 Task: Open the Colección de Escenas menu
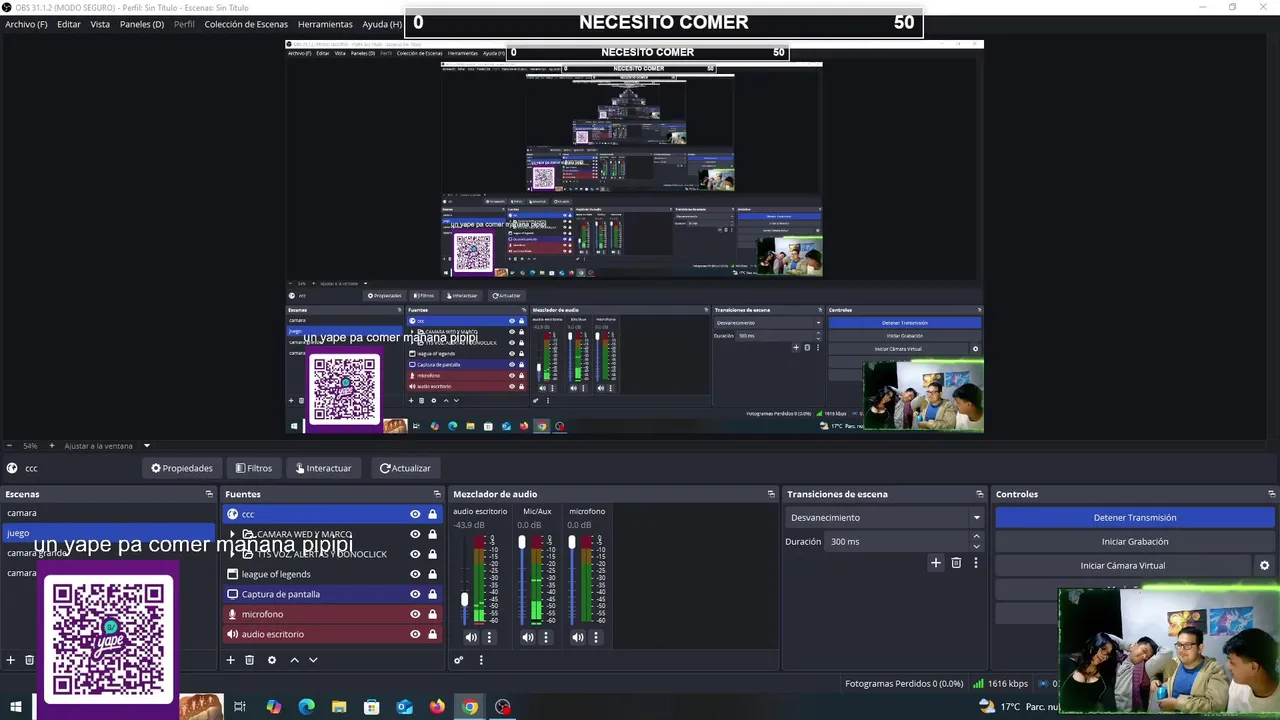pyautogui.click(x=246, y=24)
